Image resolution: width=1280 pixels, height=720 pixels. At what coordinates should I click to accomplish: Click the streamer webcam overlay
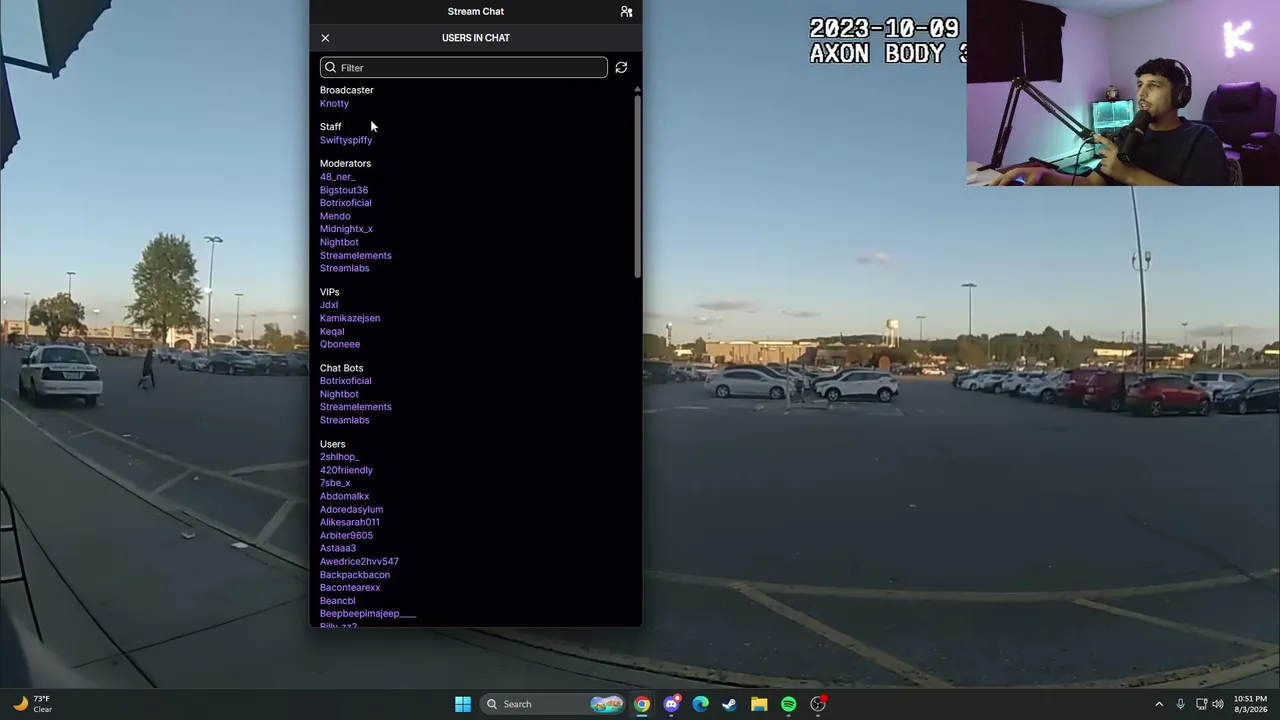(1123, 93)
